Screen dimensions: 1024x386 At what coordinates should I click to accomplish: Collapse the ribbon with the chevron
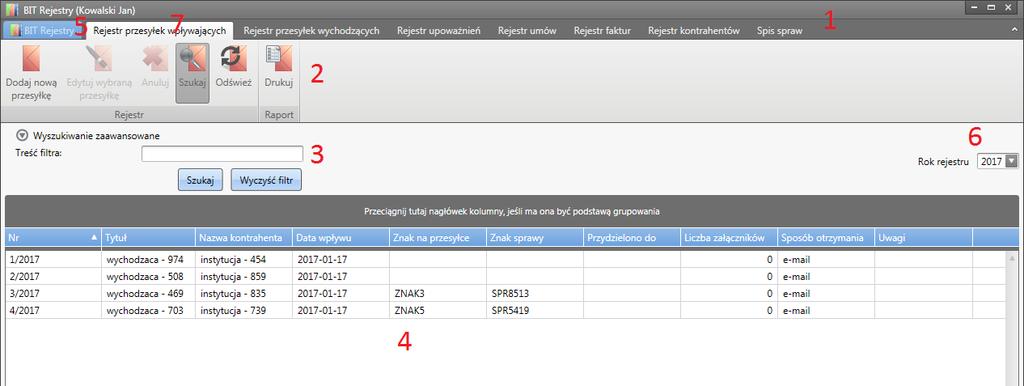[x=1014, y=30]
